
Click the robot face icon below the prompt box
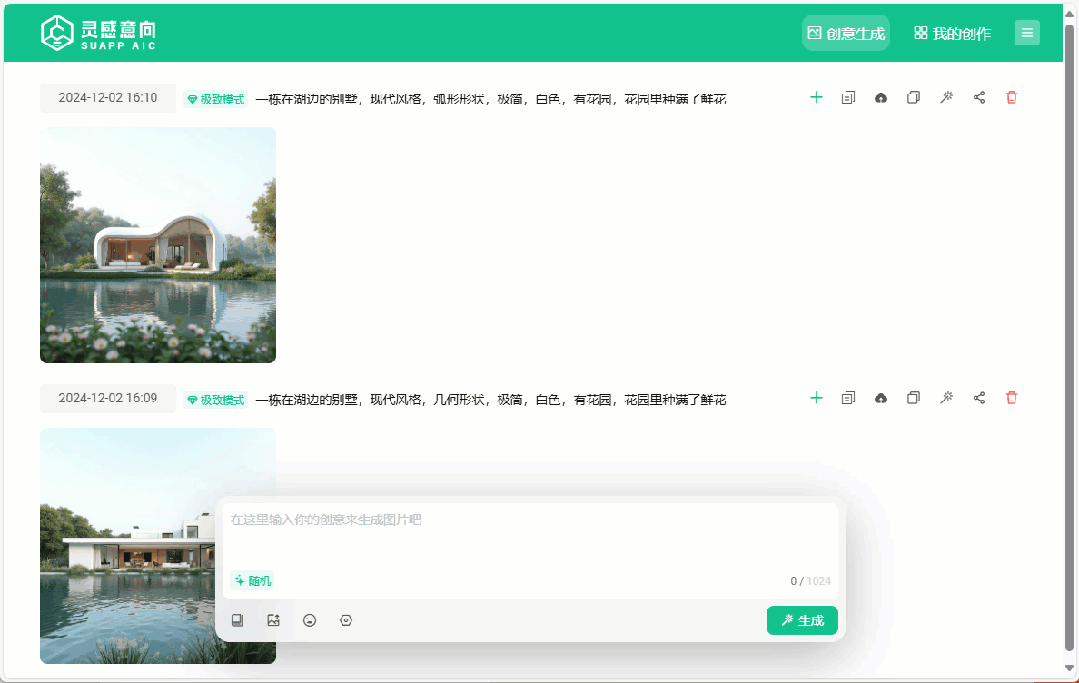(x=346, y=621)
